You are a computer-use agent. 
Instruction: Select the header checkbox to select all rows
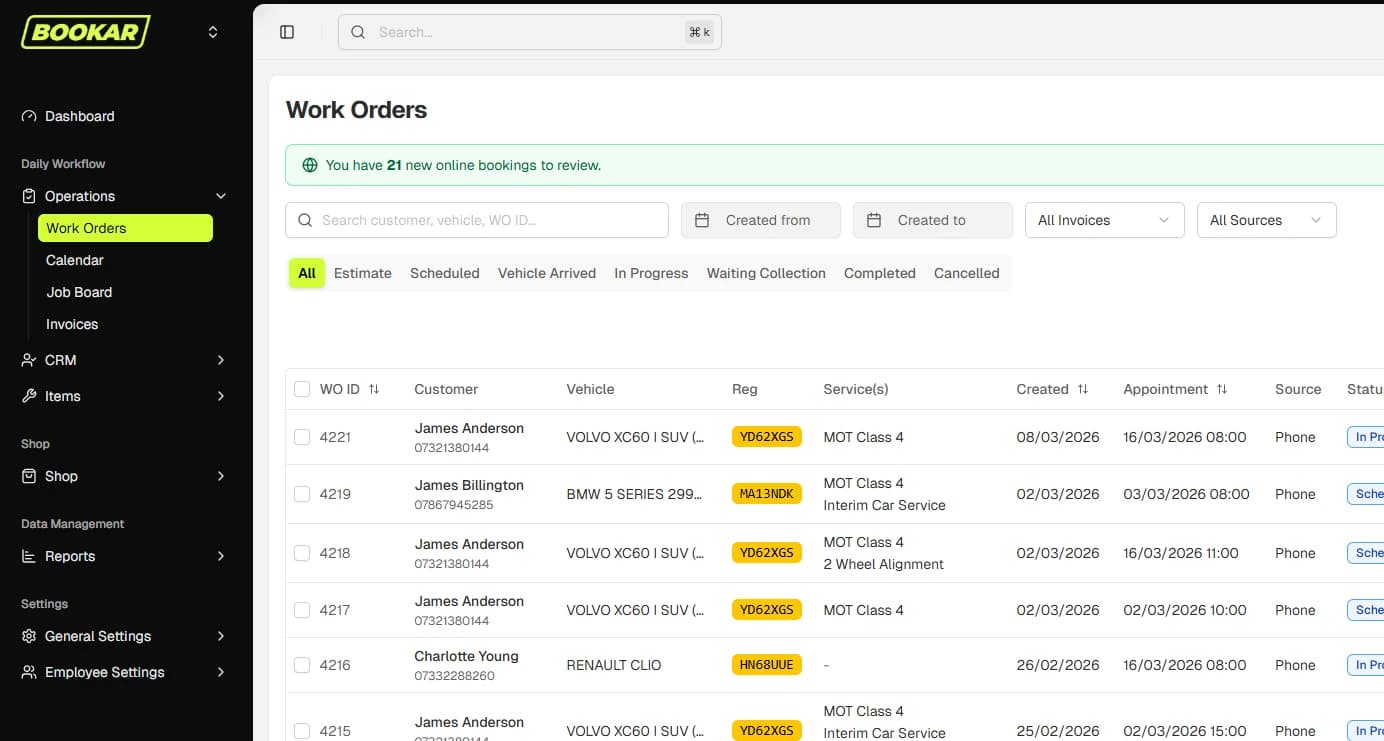coord(302,389)
